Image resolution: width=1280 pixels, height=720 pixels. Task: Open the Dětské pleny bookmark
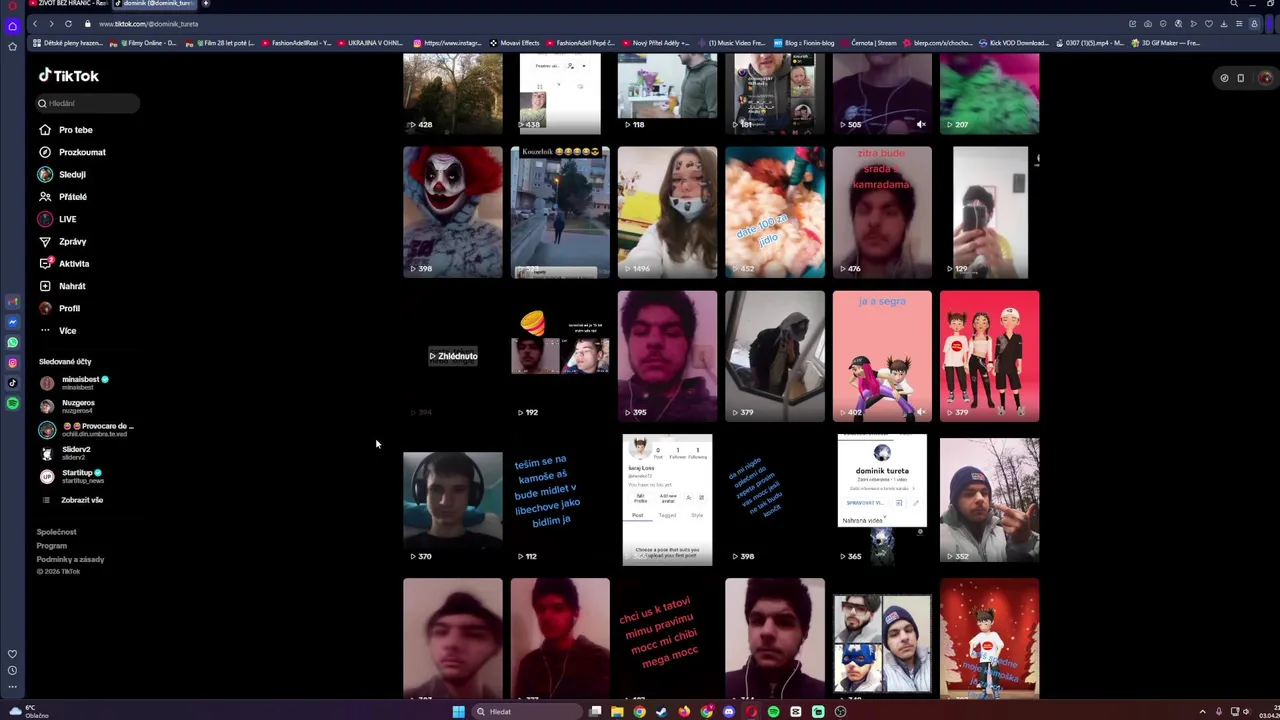click(68, 43)
